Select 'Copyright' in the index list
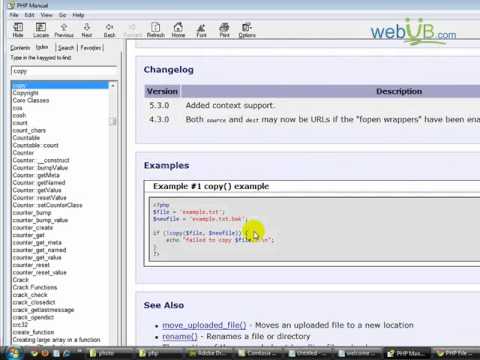Image resolution: width=480 pixels, height=360 pixels. pos(26,93)
